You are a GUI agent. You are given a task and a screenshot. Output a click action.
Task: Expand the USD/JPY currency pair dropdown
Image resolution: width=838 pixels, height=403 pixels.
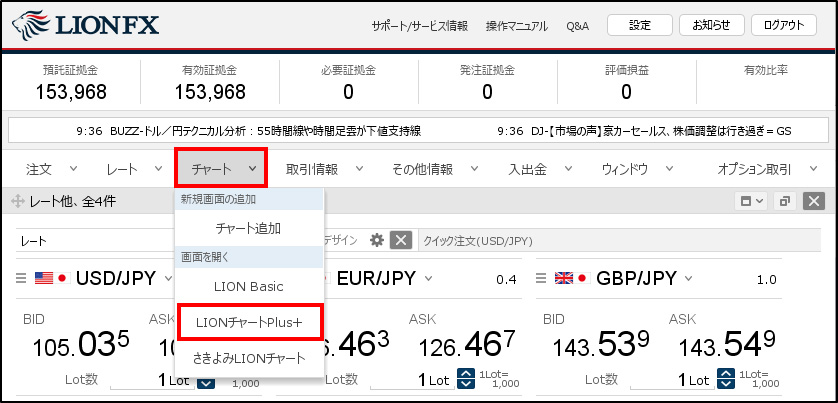(168, 278)
